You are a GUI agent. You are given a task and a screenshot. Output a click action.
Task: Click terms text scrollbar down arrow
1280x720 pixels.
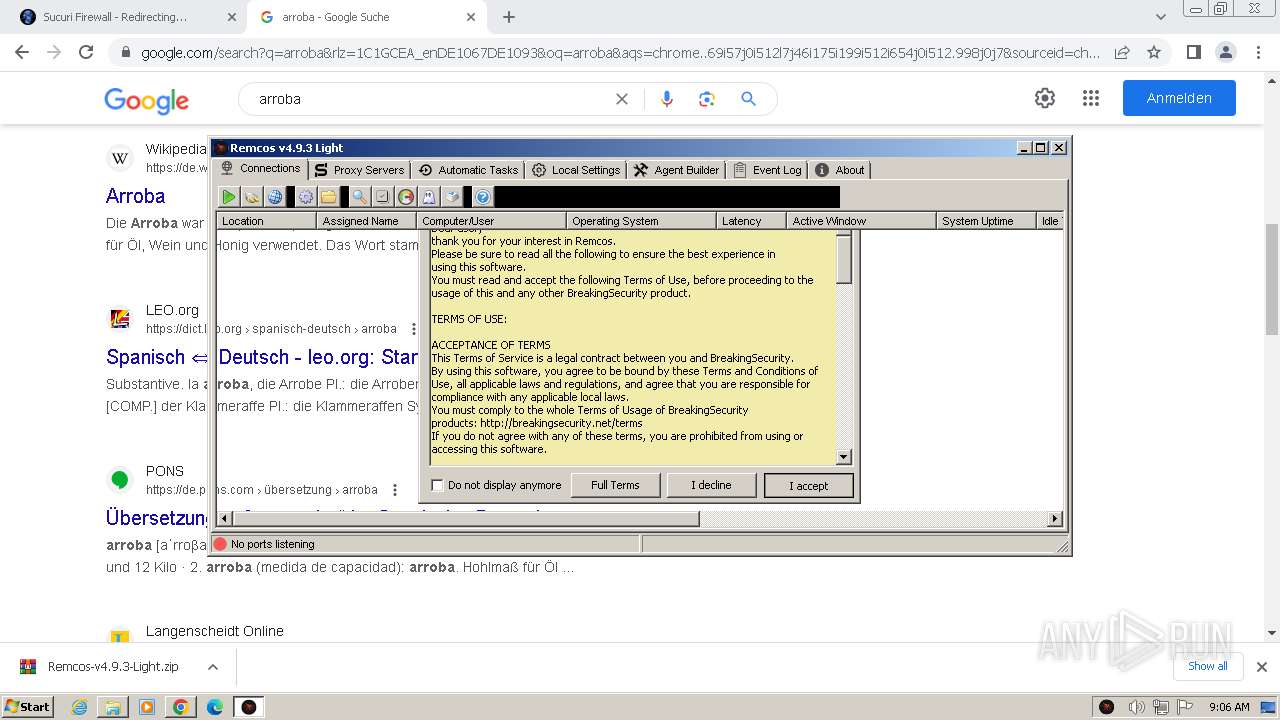[x=843, y=457]
